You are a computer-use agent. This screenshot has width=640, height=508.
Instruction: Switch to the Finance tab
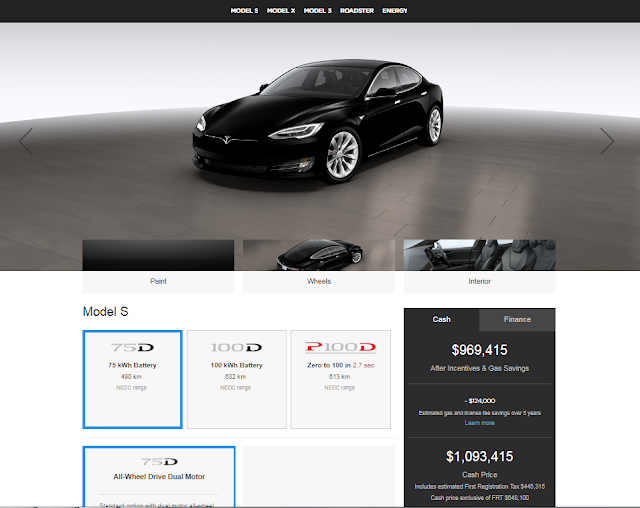(x=517, y=319)
